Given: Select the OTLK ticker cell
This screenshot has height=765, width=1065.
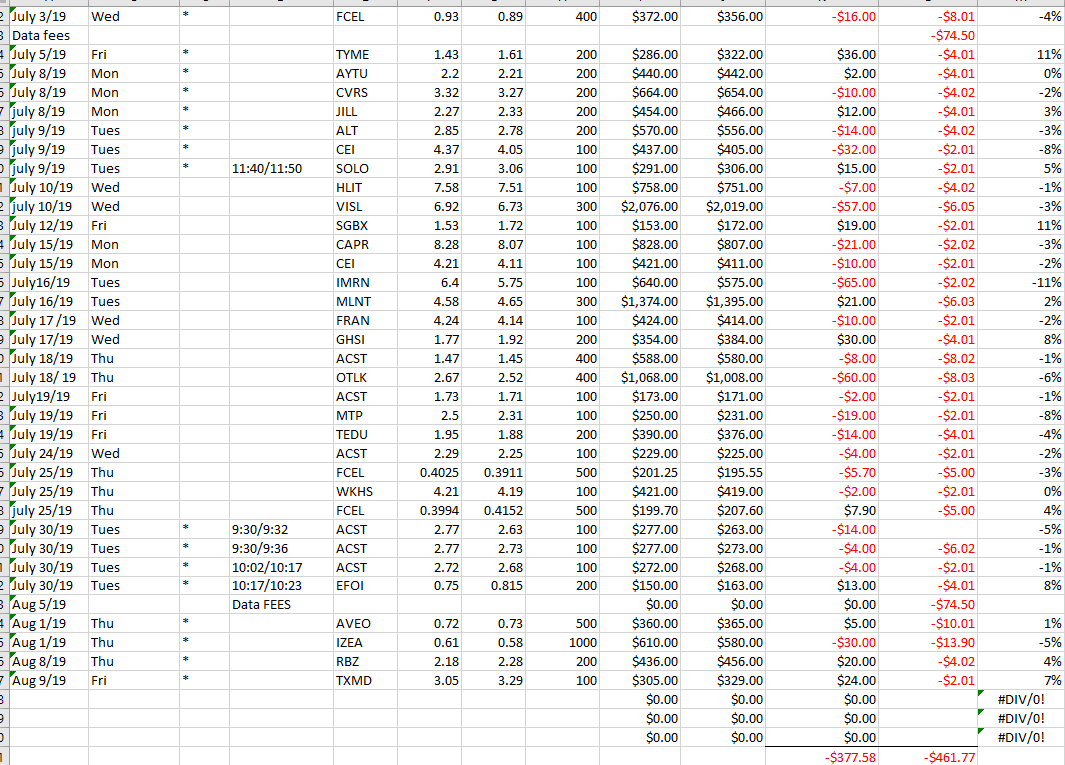Looking at the screenshot, I should (365, 378).
